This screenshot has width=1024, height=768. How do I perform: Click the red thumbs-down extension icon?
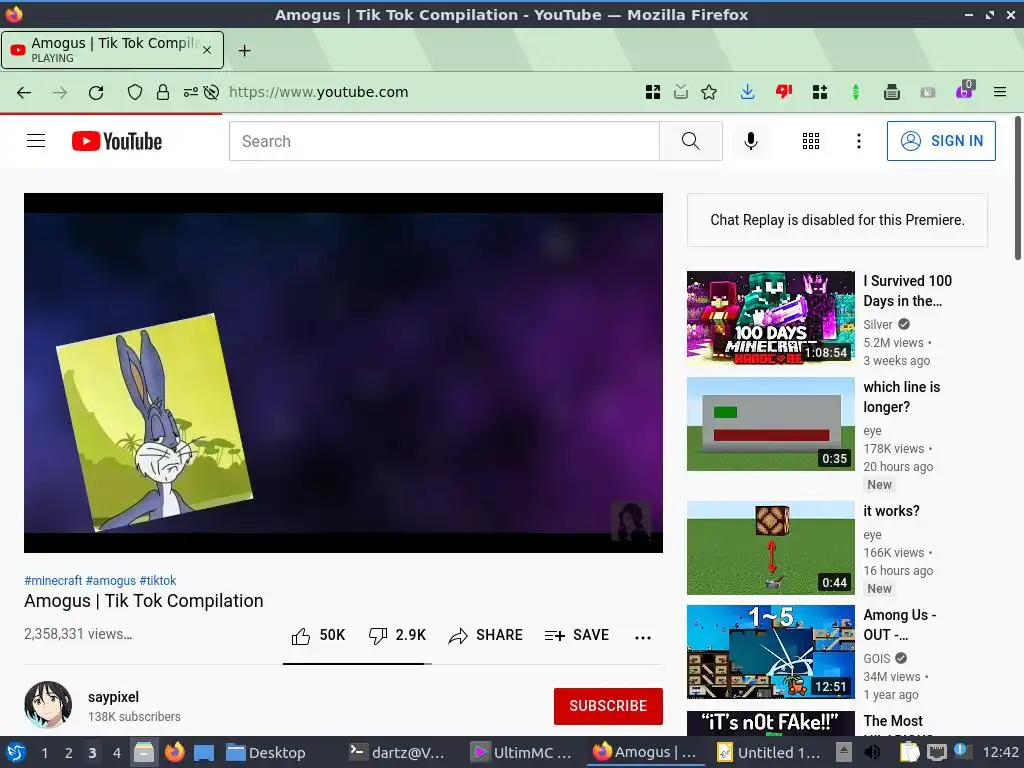click(x=784, y=92)
